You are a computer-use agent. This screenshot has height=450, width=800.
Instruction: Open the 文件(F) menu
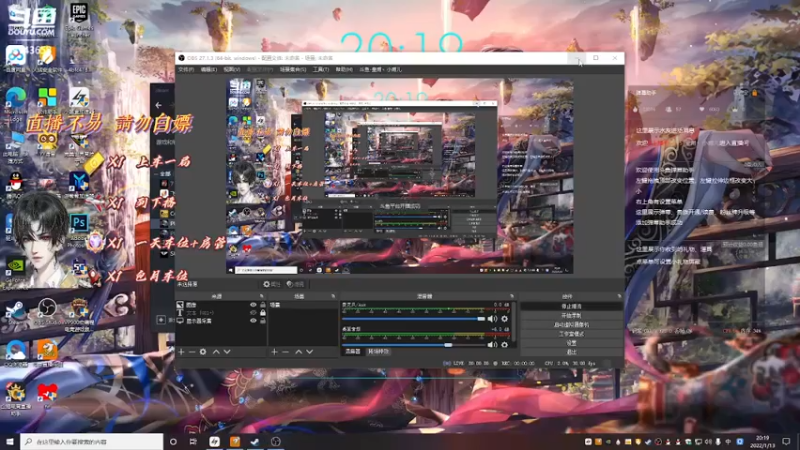(x=186, y=69)
